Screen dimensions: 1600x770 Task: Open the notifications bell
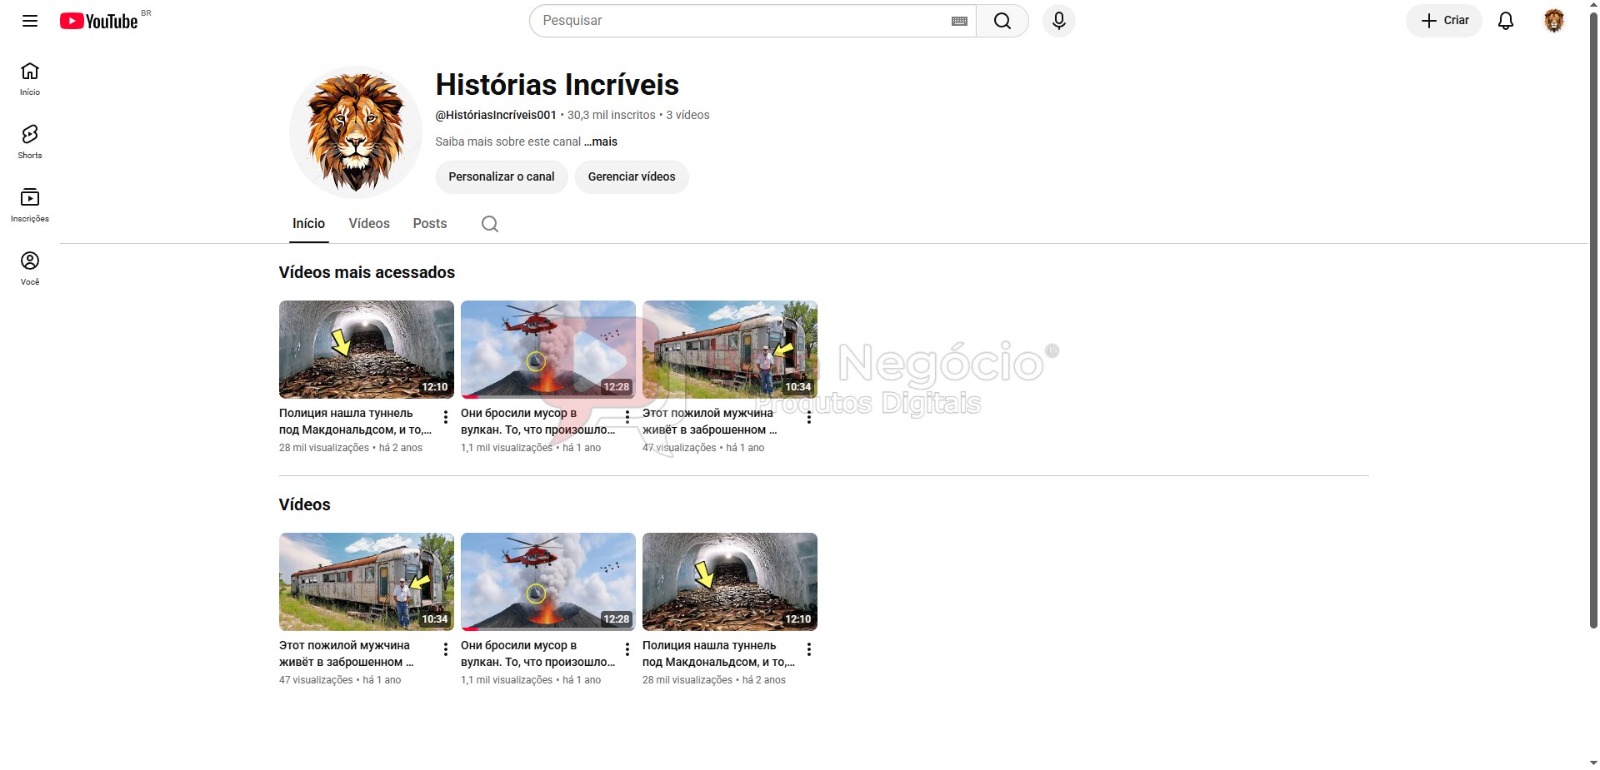point(1506,20)
